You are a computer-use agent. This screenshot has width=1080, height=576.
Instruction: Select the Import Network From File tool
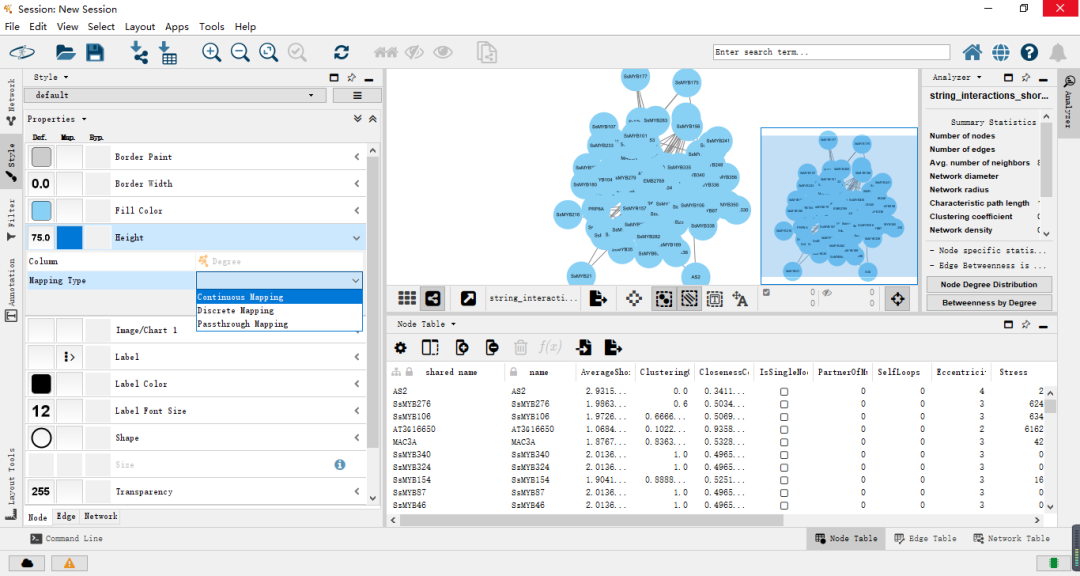pos(137,52)
